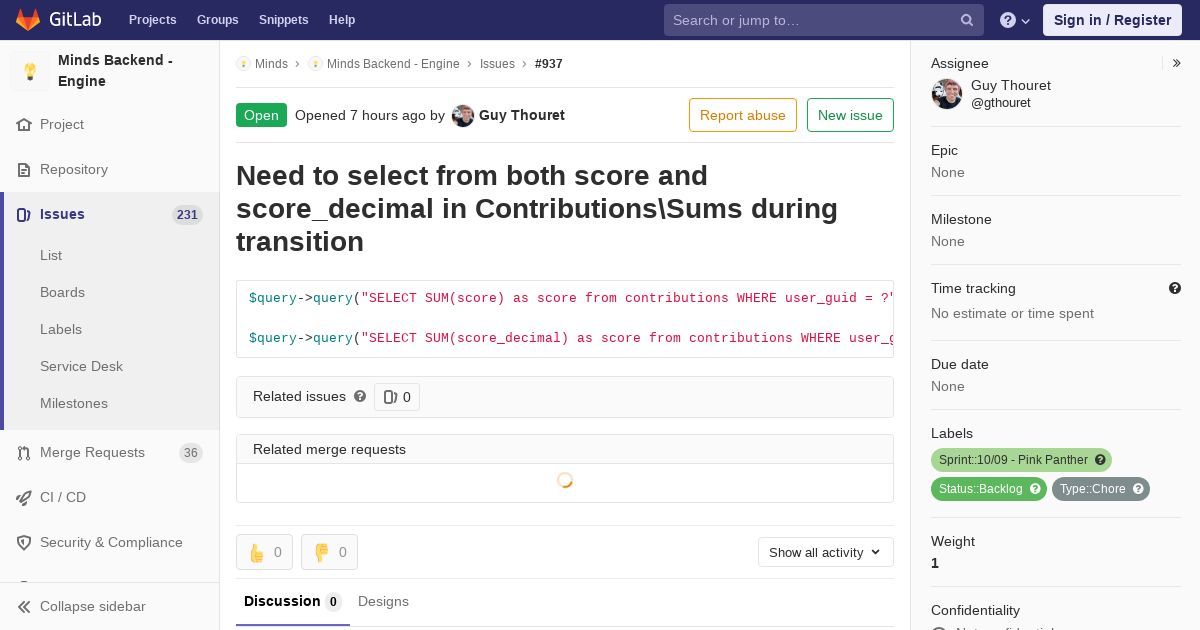
Task: Click the project title Minds Backend - Engine
Action: (x=115, y=71)
